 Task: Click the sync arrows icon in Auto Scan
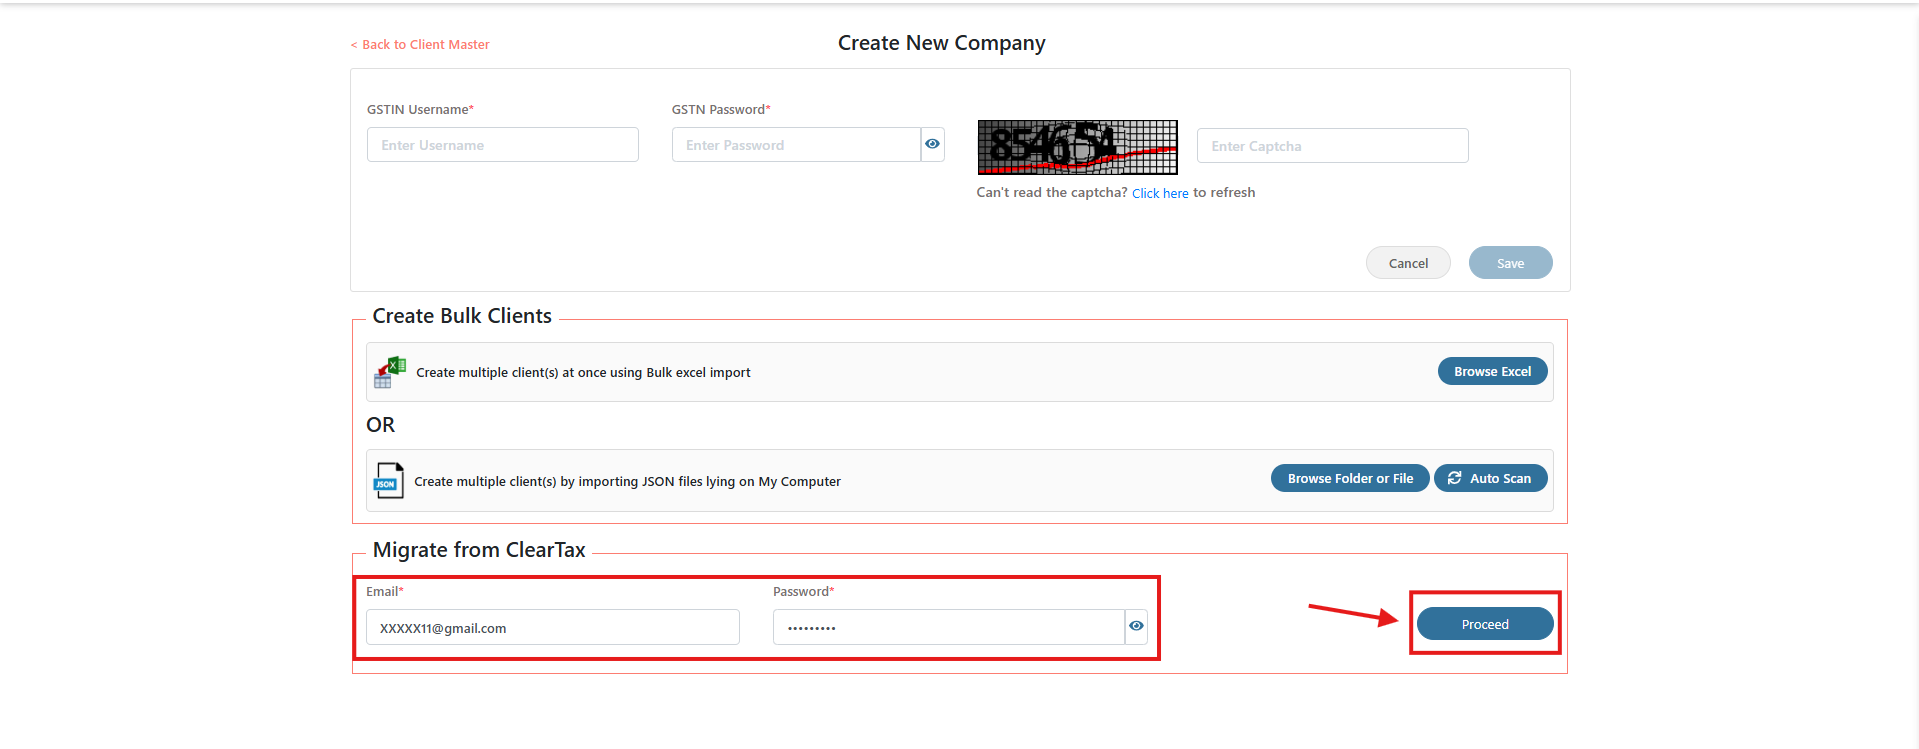(1455, 478)
